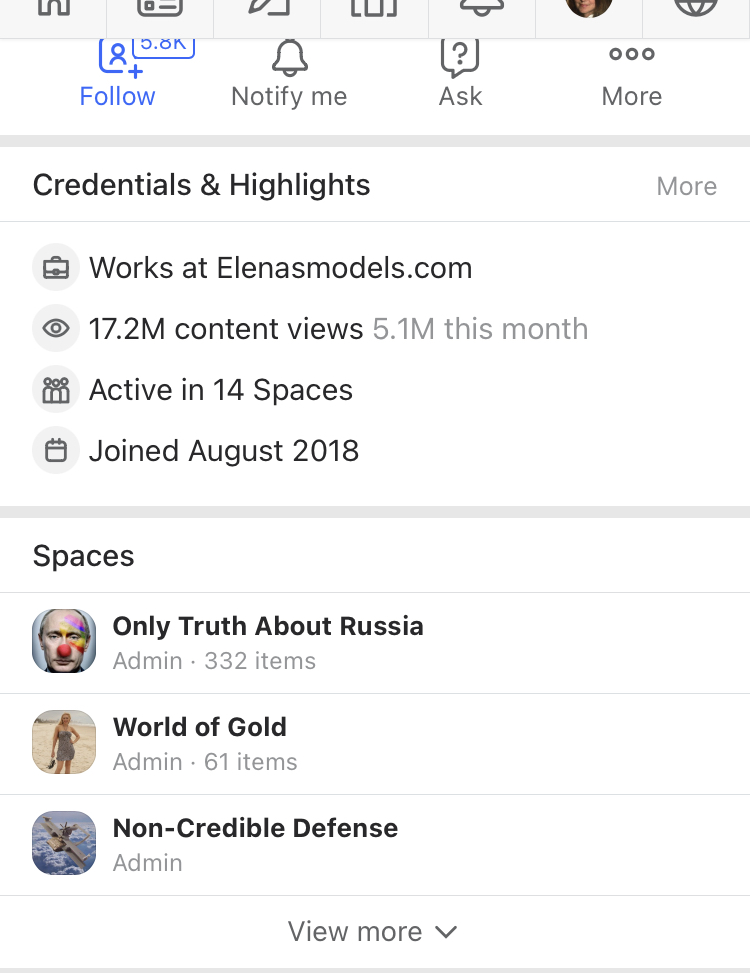Open the Home tab in top bar

pyautogui.click(x=53, y=8)
